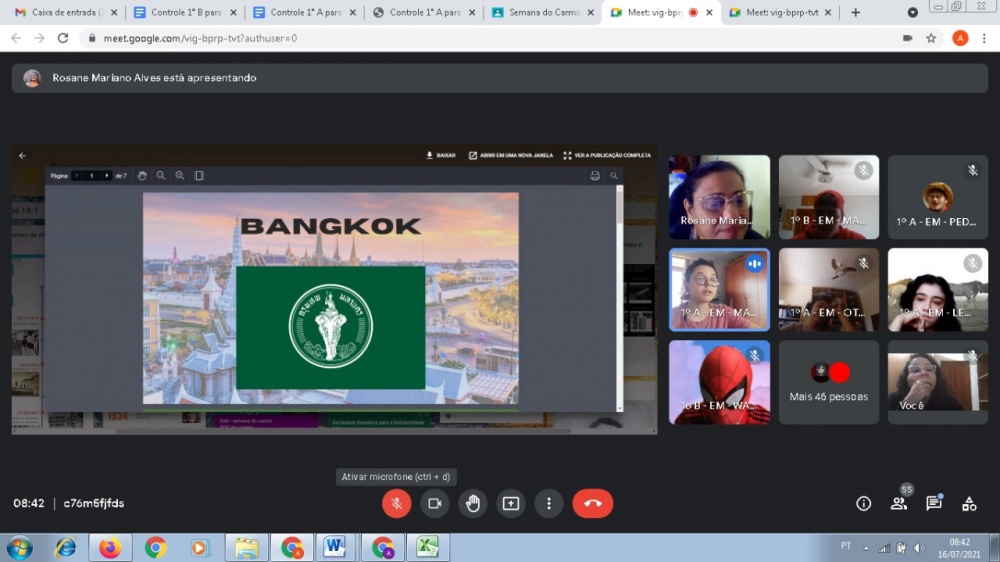Click Baixar download in presented document
The height and width of the screenshot is (562, 1000).
(441, 155)
